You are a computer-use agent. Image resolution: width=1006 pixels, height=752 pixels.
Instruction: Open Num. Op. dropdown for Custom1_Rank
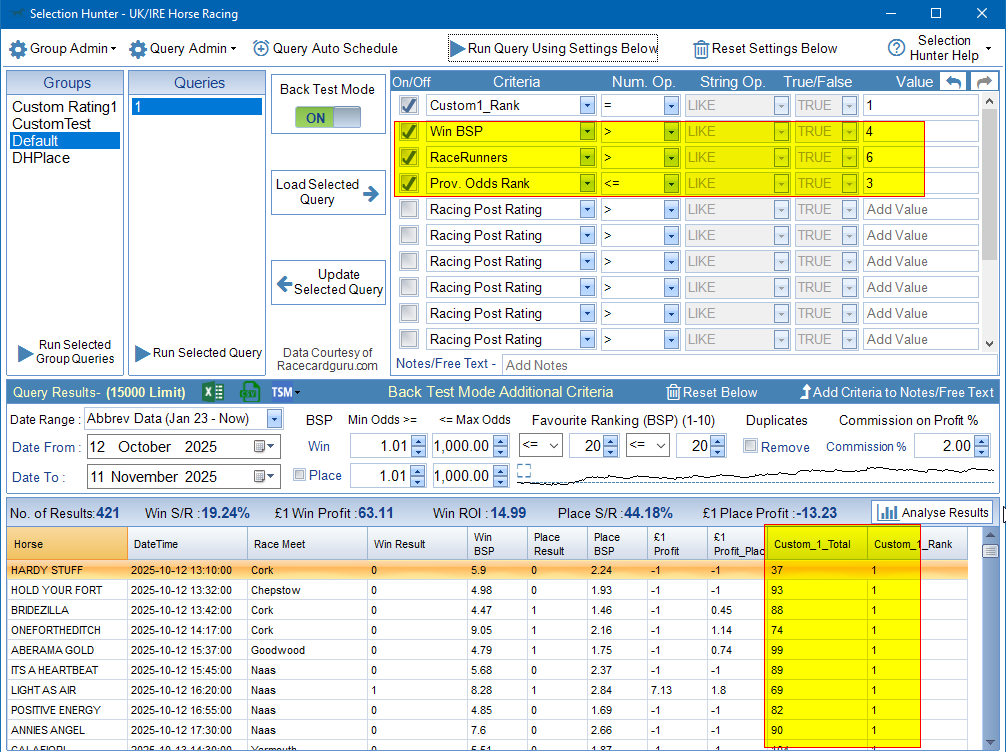(671, 105)
